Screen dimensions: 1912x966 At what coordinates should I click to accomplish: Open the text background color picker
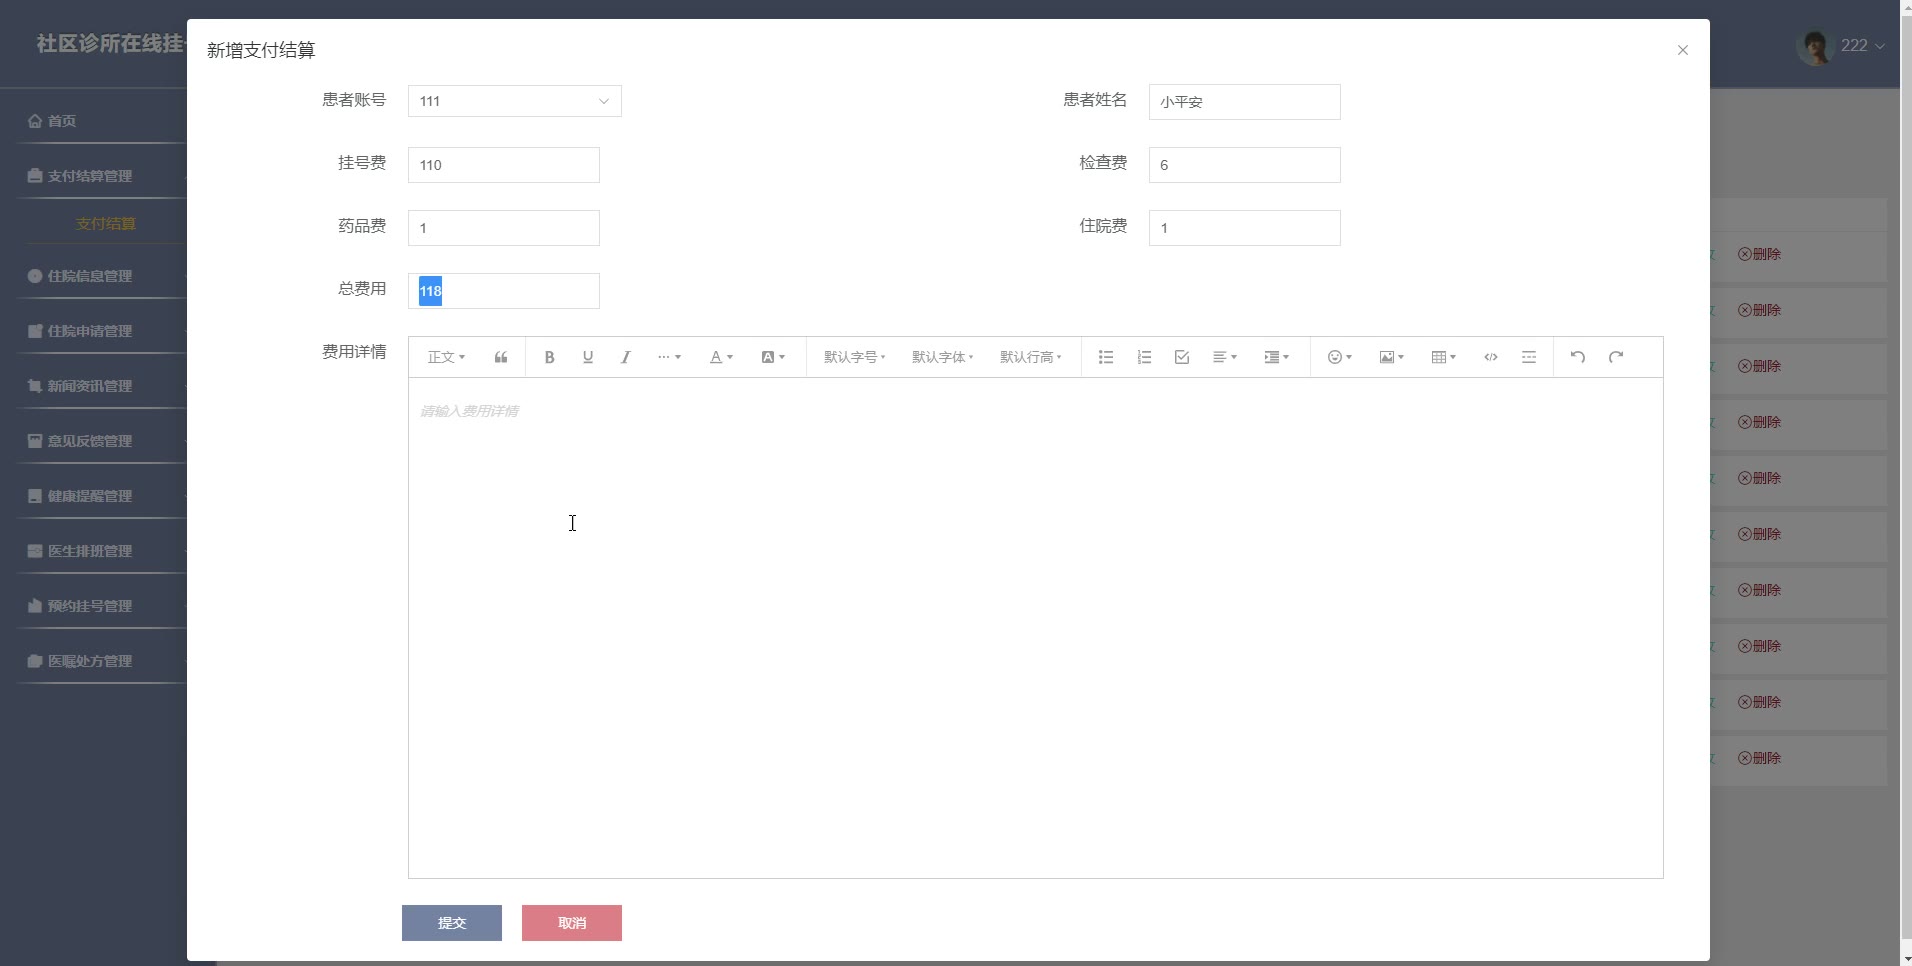point(773,357)
